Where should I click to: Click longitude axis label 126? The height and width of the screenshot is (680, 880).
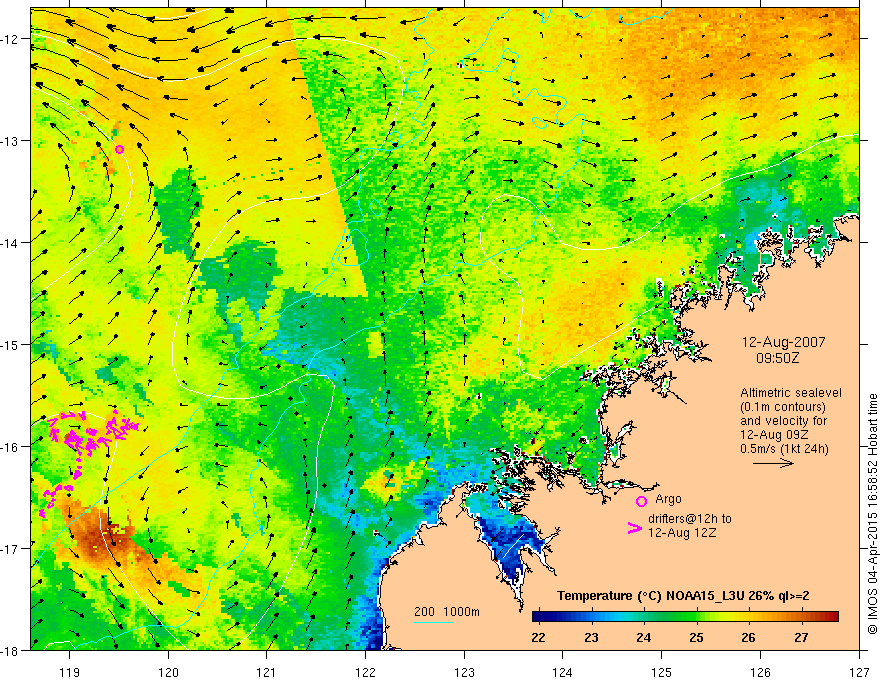(x=760, y=672)
